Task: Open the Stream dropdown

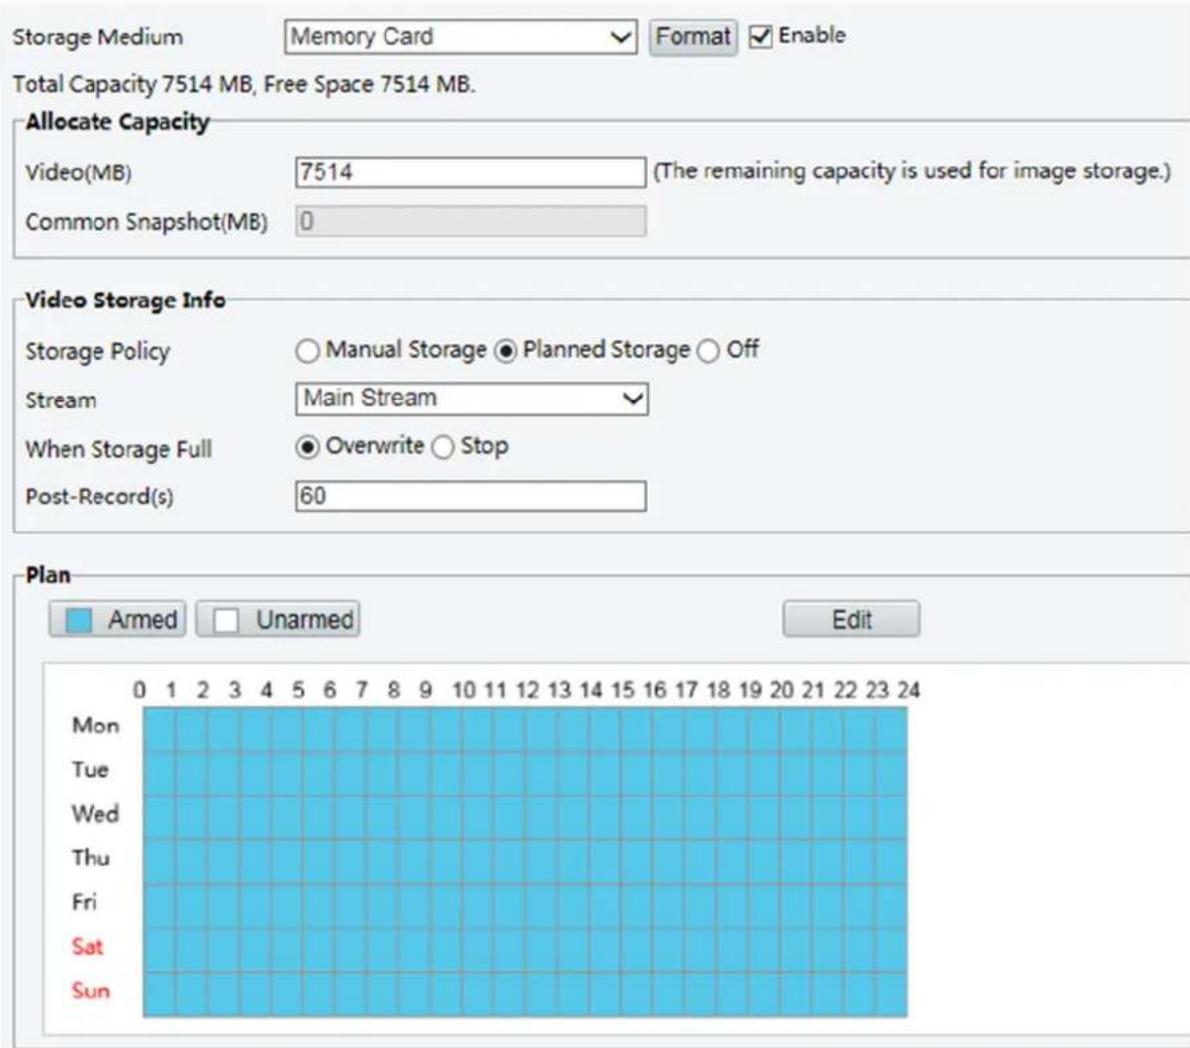Action: [x=471, y=398]
